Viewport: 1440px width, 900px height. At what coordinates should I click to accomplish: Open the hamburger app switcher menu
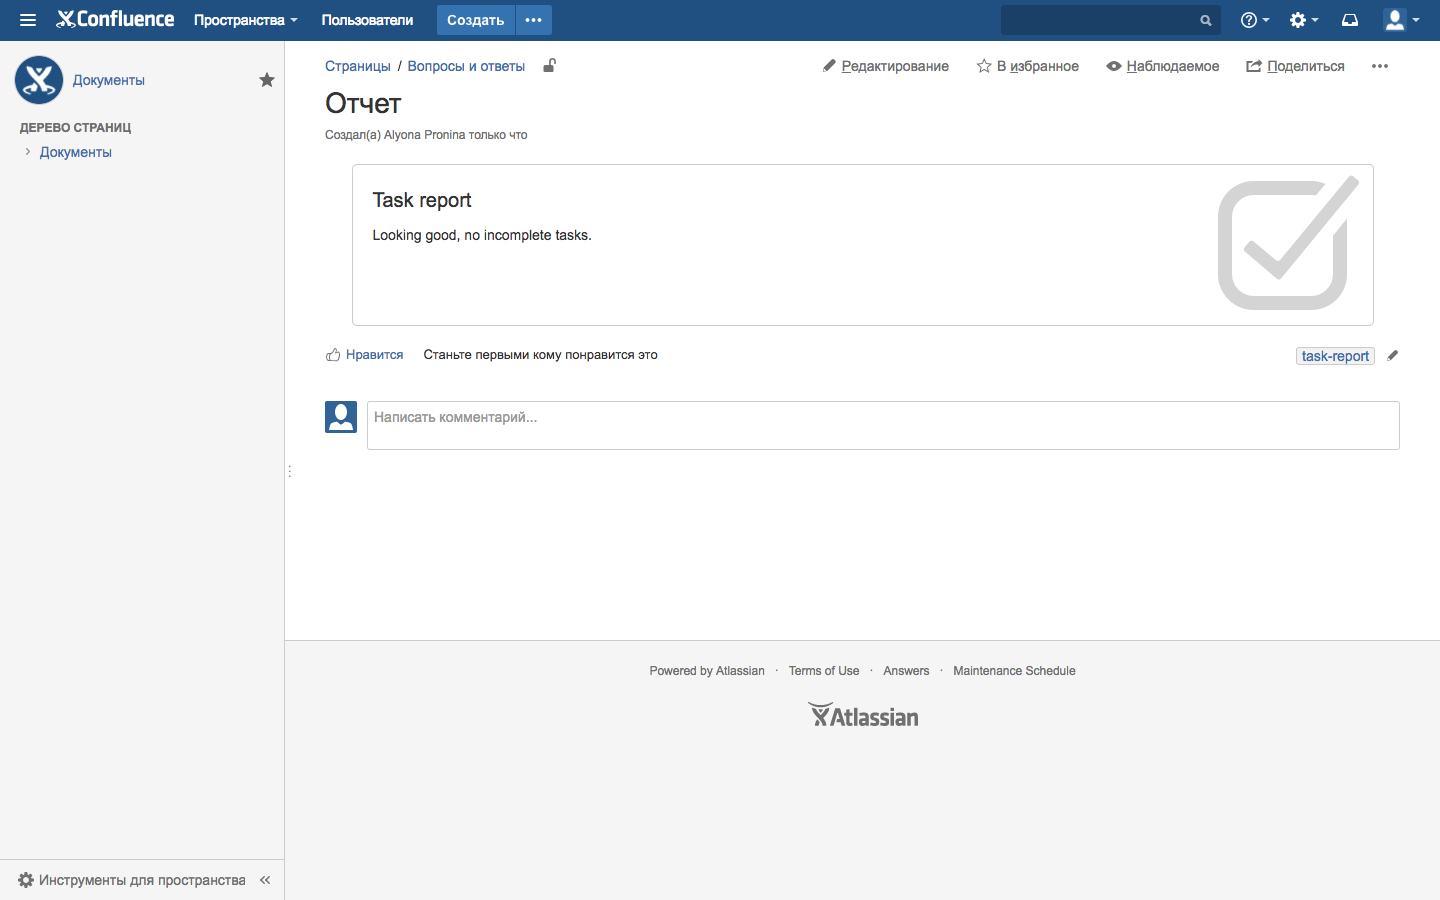coord(28,20)
